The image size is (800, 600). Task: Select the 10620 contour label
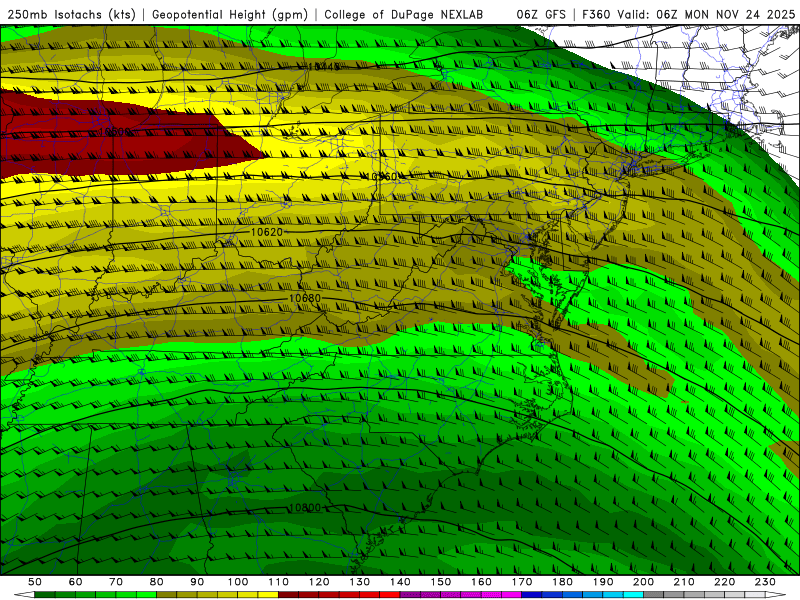point(267,232)
